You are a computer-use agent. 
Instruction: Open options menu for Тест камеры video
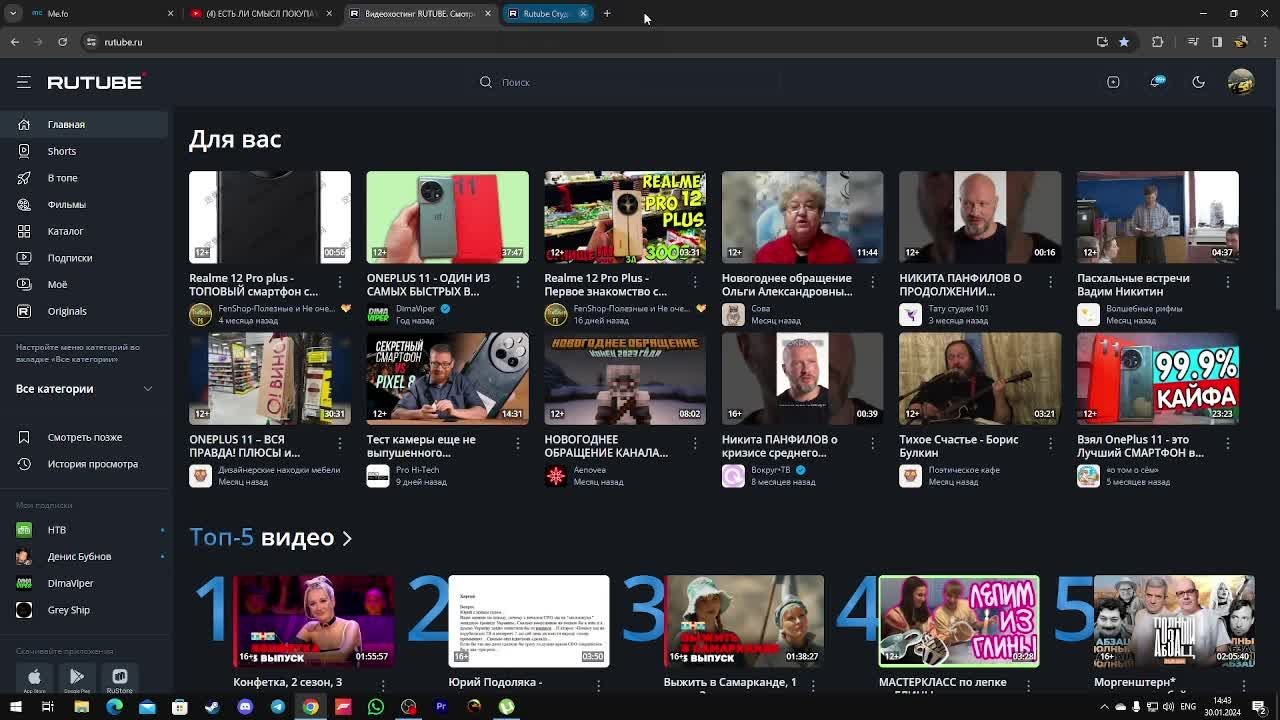coord(517,444)
